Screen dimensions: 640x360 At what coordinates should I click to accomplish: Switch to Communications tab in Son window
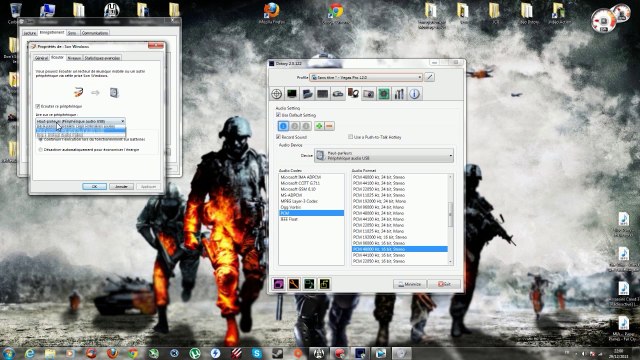(95, 33)
